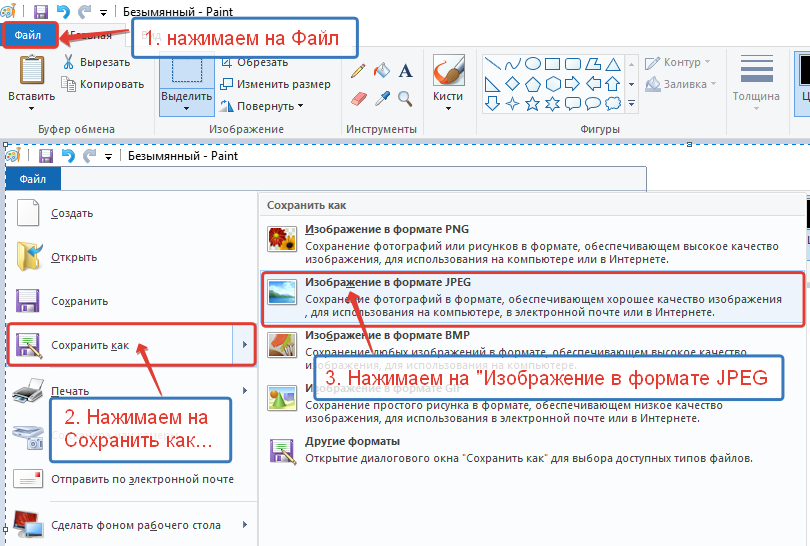Choose the Five-point star shape

click(x=533, y=104)
